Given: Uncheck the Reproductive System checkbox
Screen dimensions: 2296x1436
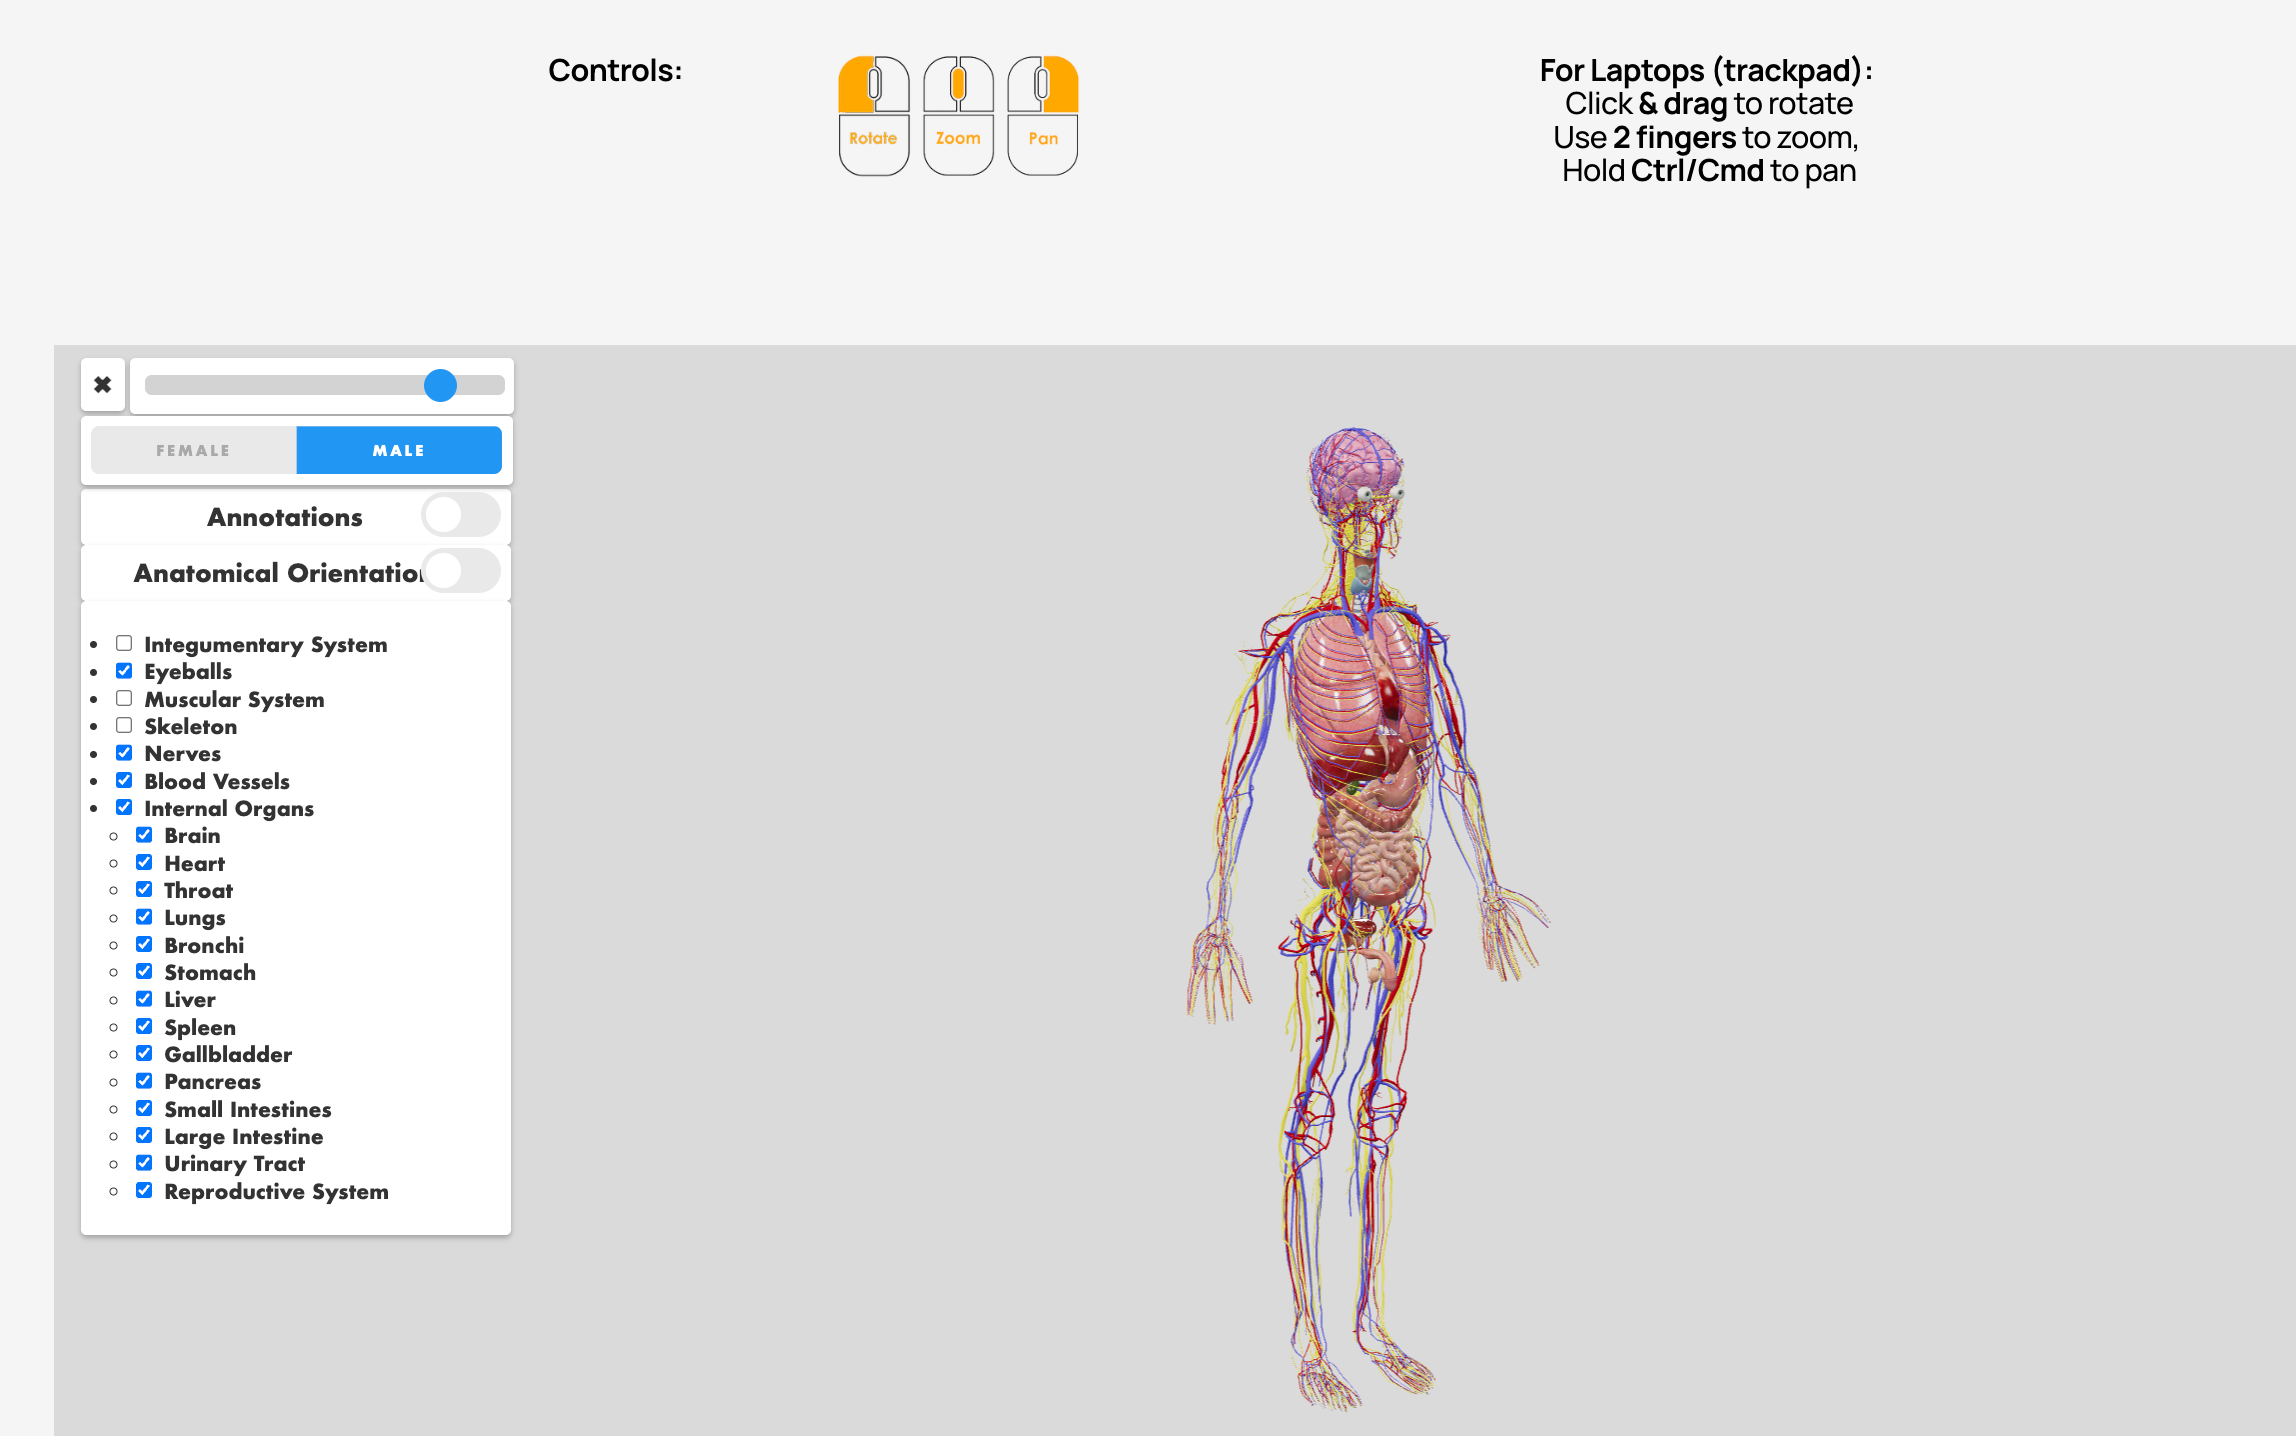Looking at the screenshot, I should (x=144, y=1190).
